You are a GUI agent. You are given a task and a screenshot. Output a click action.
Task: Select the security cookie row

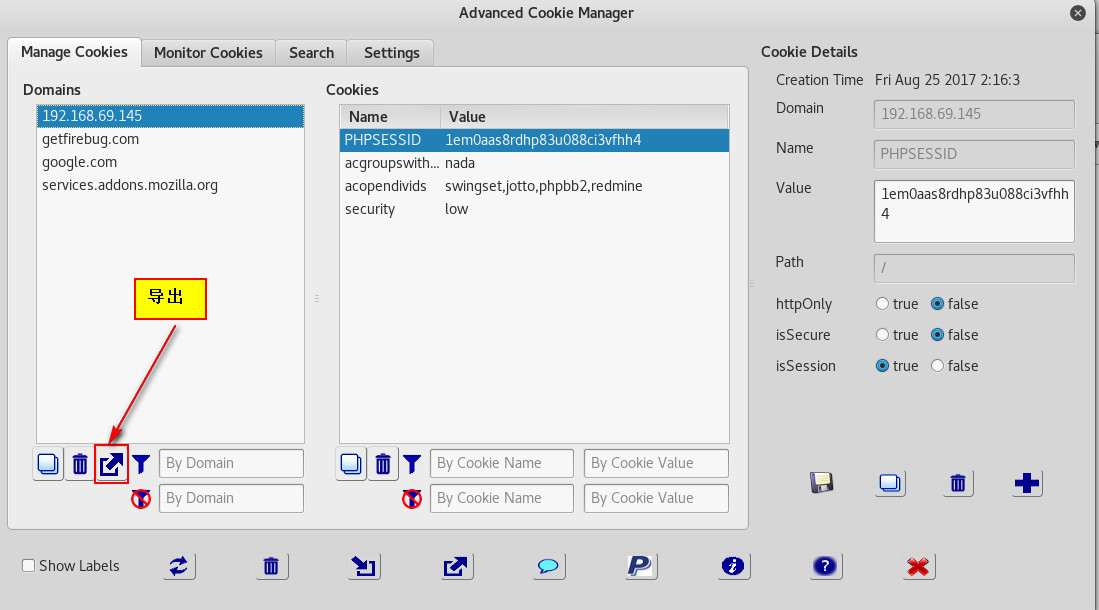coord(534,209)
